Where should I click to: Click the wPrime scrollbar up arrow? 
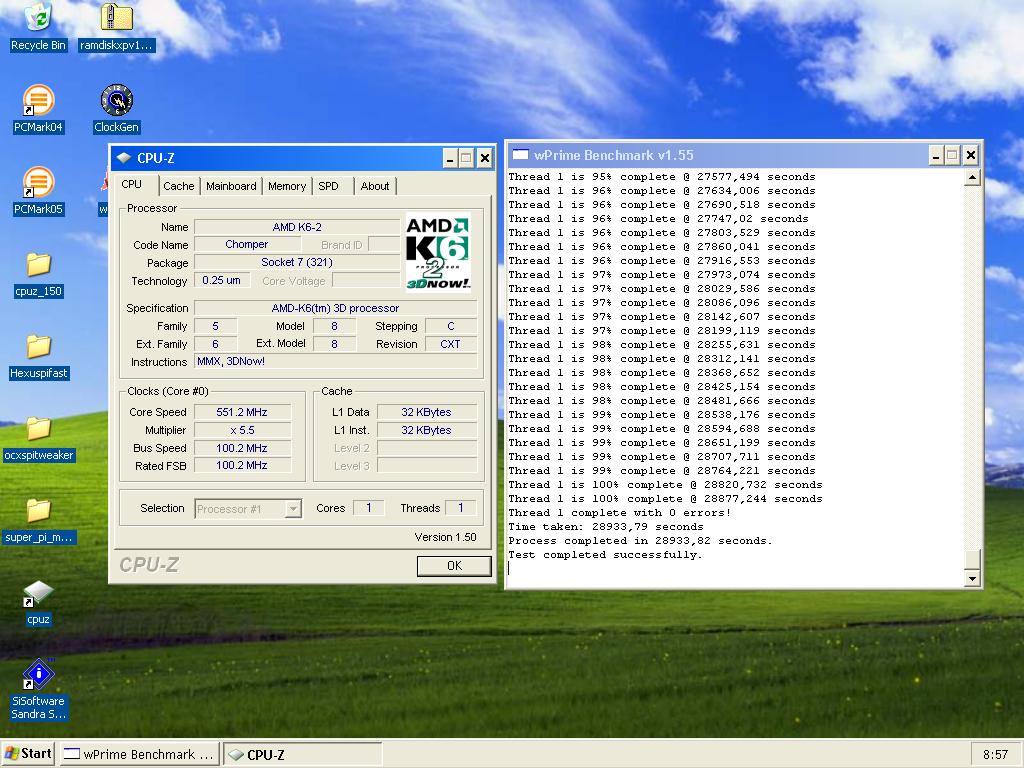click(972, 177)
